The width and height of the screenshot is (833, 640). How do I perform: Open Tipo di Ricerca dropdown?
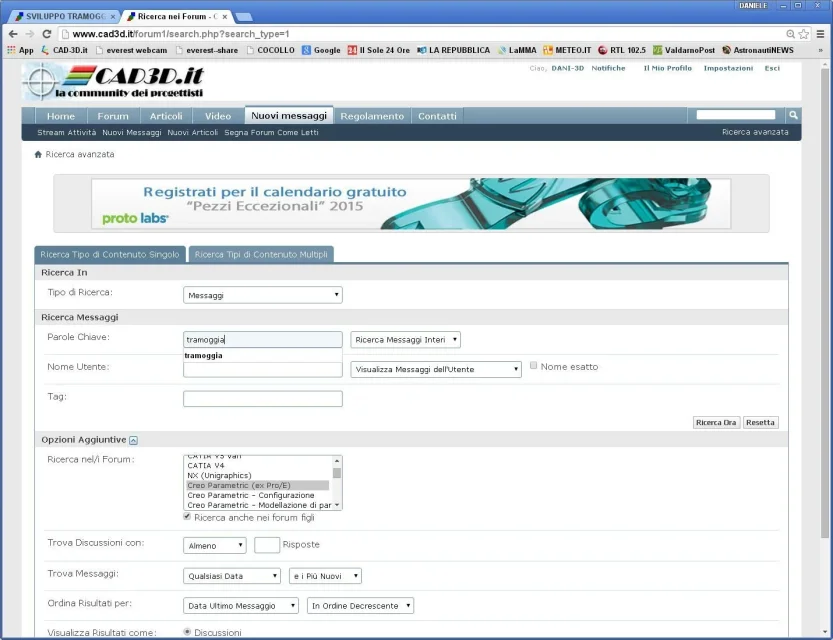(x=262, y=295)
